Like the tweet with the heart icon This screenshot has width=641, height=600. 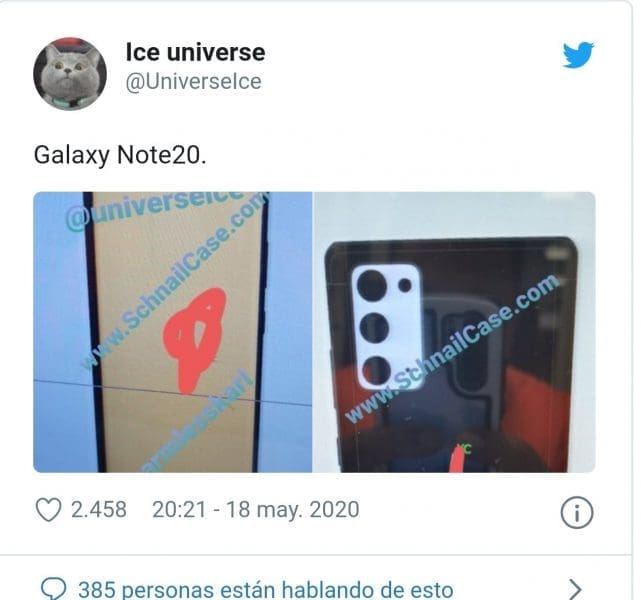[49, 509]
